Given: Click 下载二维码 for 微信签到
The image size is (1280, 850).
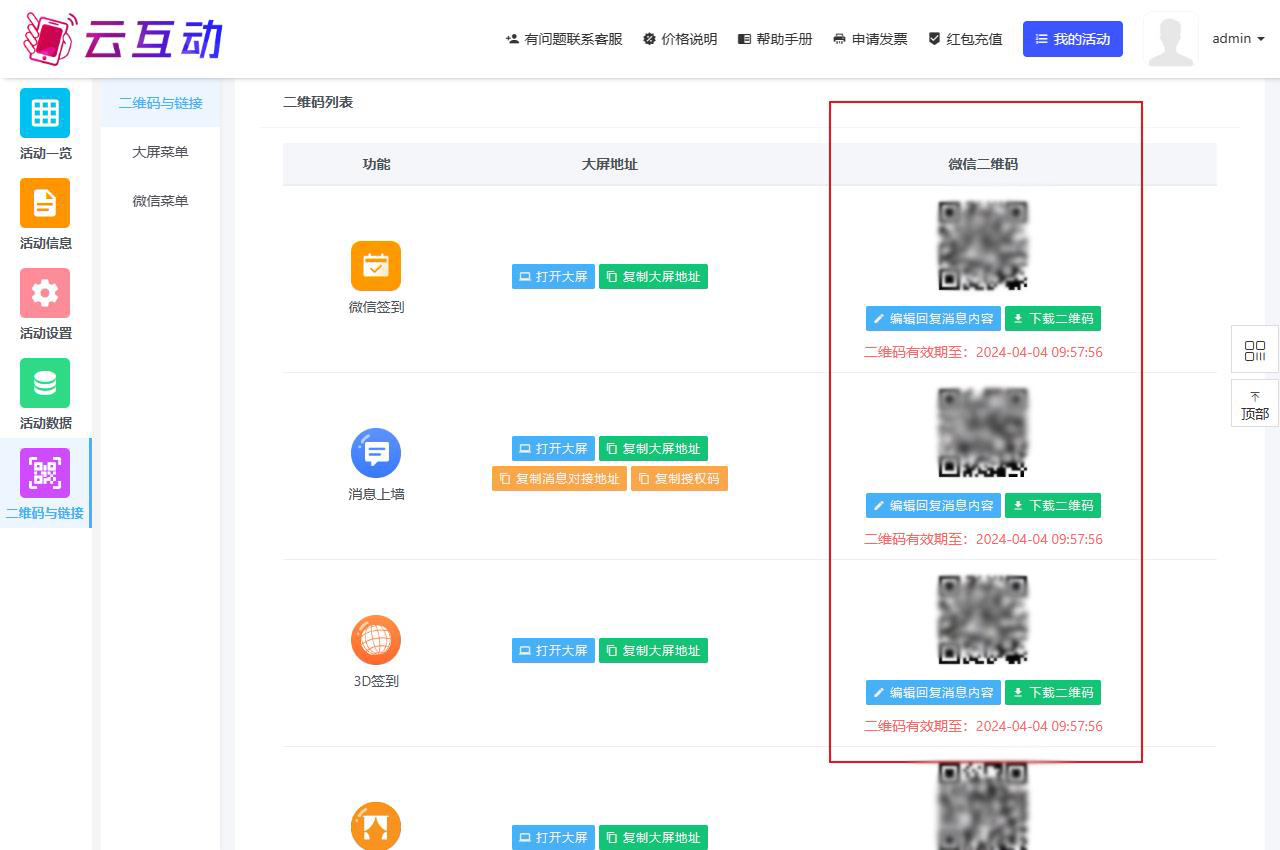Looking at the screenshot, I should tap(1053, 319).
